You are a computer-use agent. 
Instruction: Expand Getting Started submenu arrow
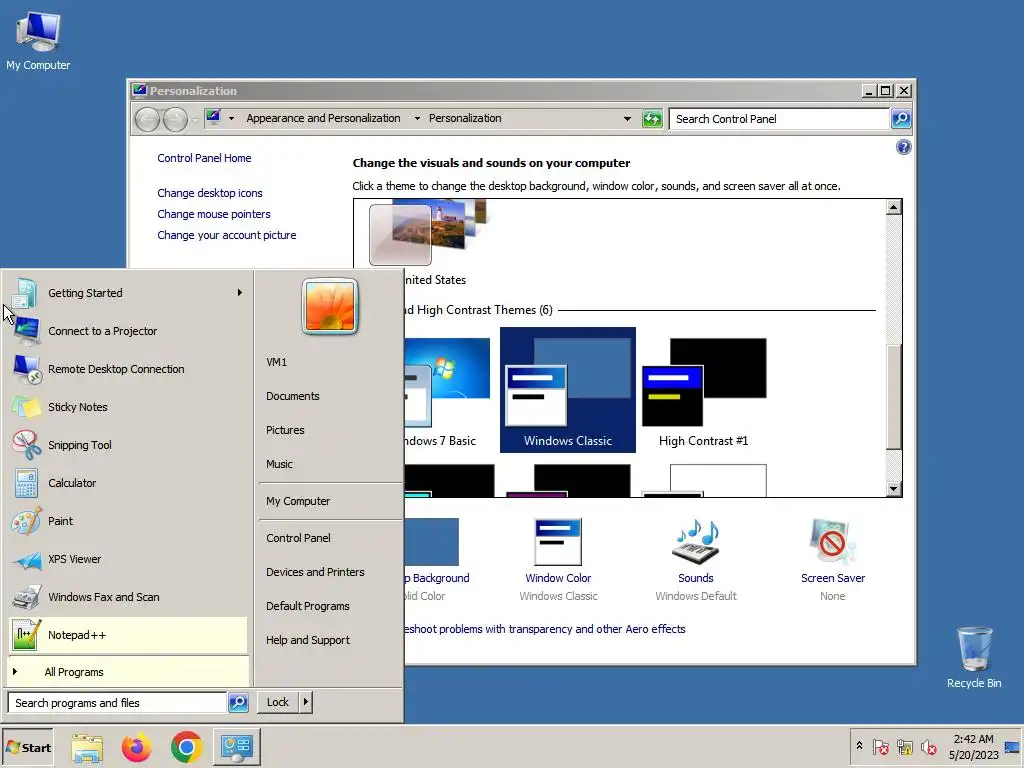click(x=240, y=293)
